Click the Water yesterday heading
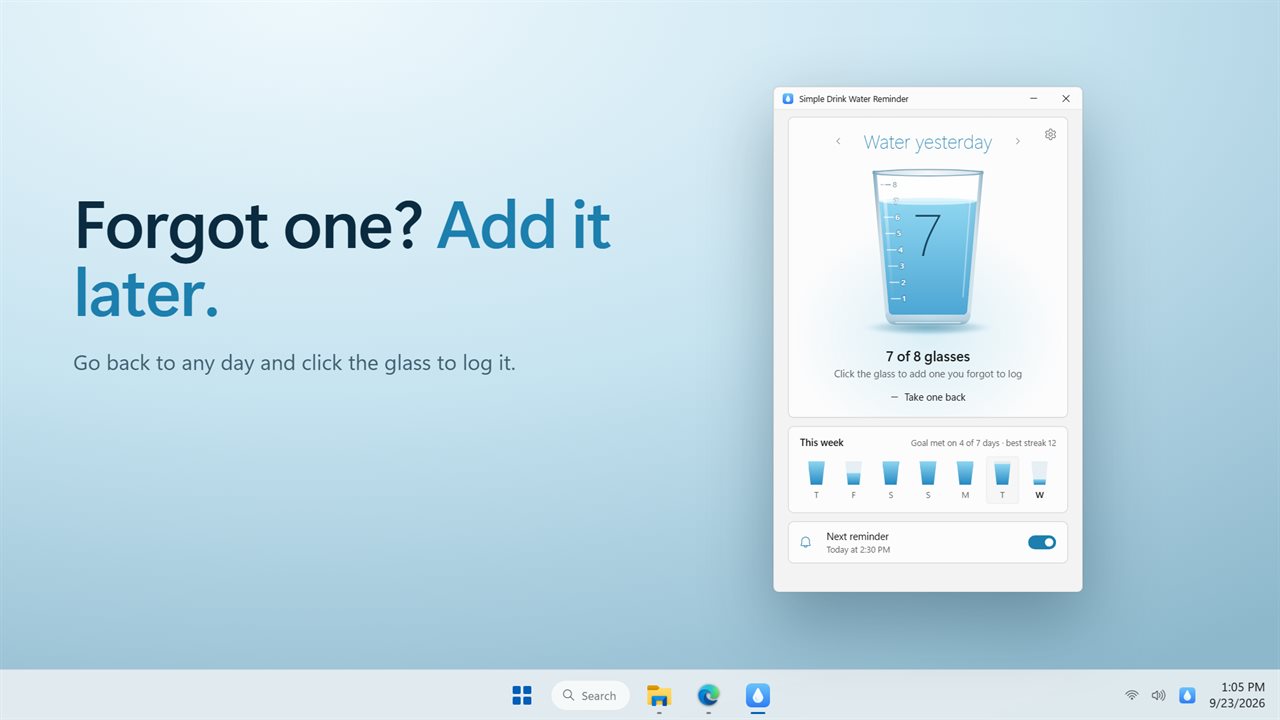This screenshot has width=1280, height=720. pyautogui.click(x=928, y=142)
